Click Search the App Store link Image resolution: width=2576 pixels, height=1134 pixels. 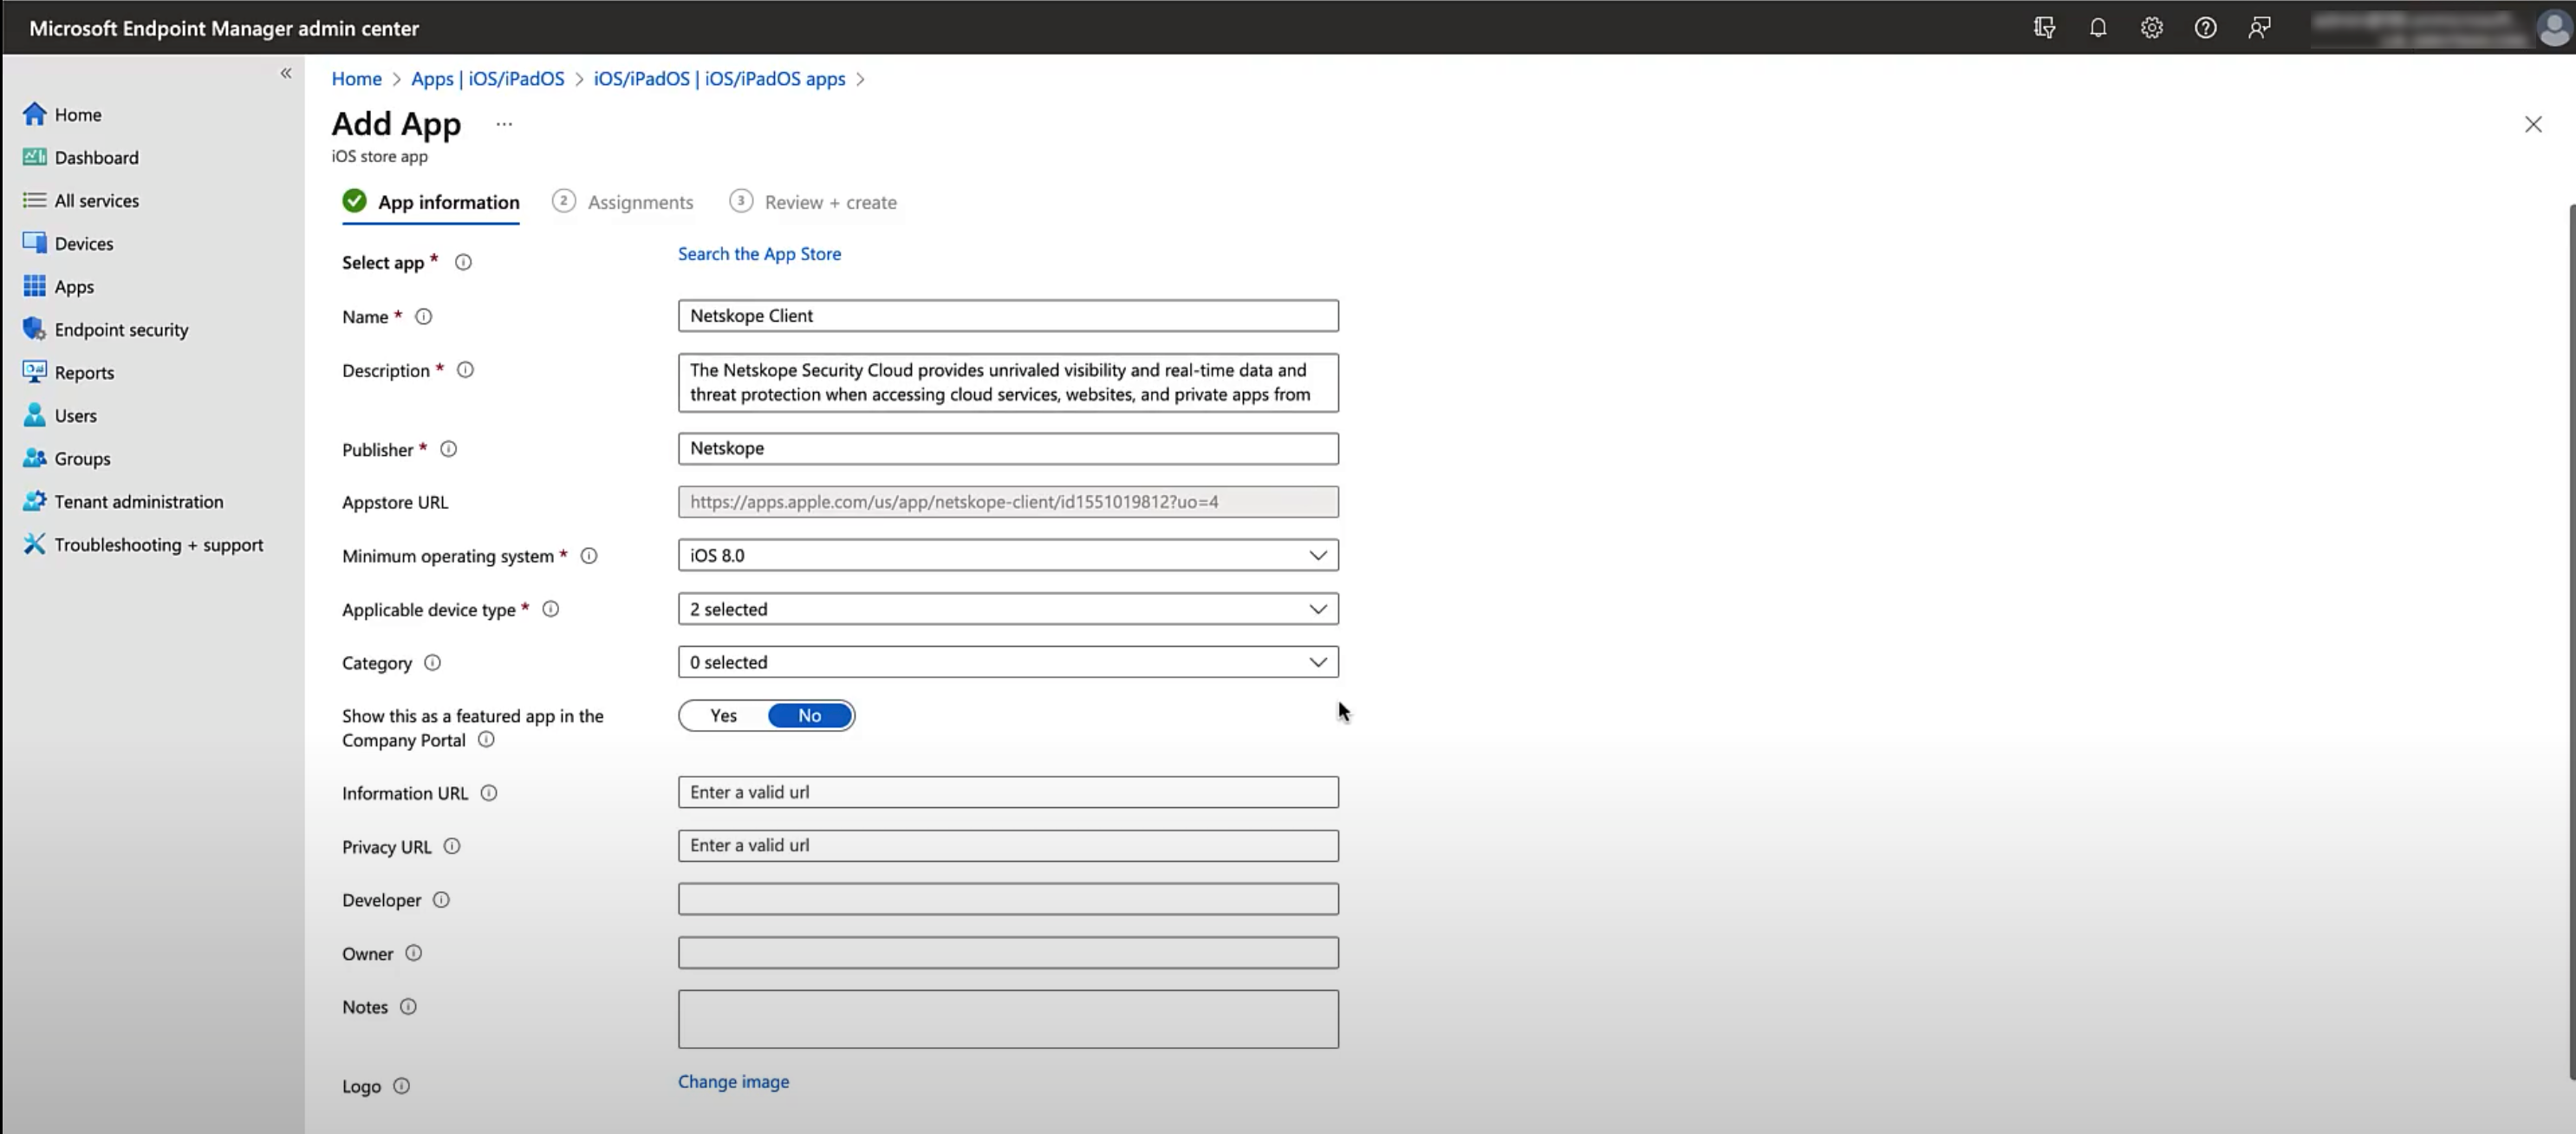pyautogui.click(x=759, y=253)
